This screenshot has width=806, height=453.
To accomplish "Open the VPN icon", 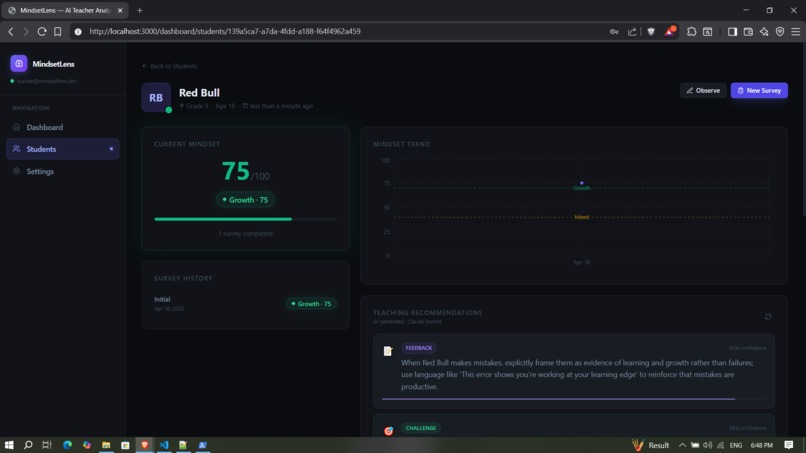I will [x=780, y=31].
